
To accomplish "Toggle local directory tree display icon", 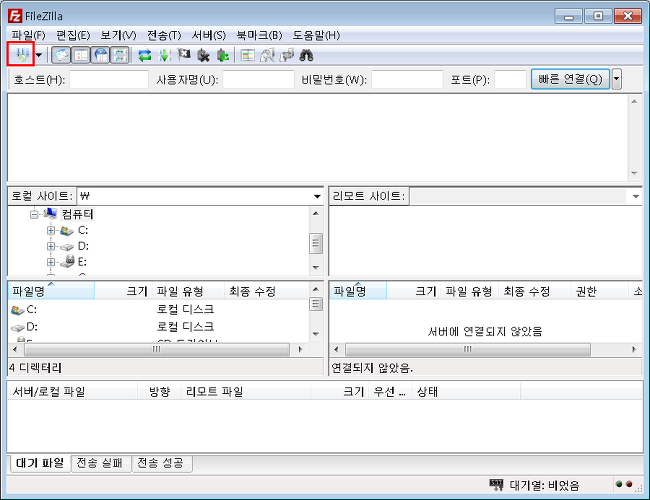I will 81,55.
